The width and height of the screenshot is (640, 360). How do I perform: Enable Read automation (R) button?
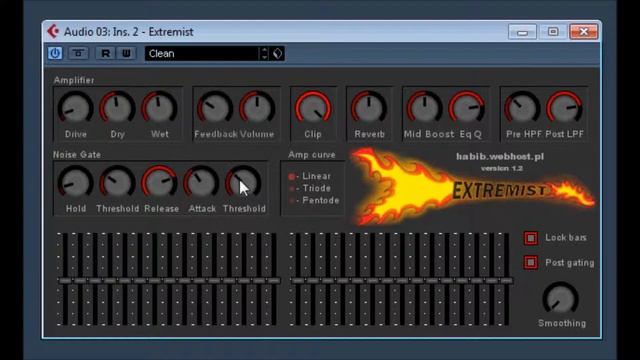pyautogui.click(x=105, y=53)
